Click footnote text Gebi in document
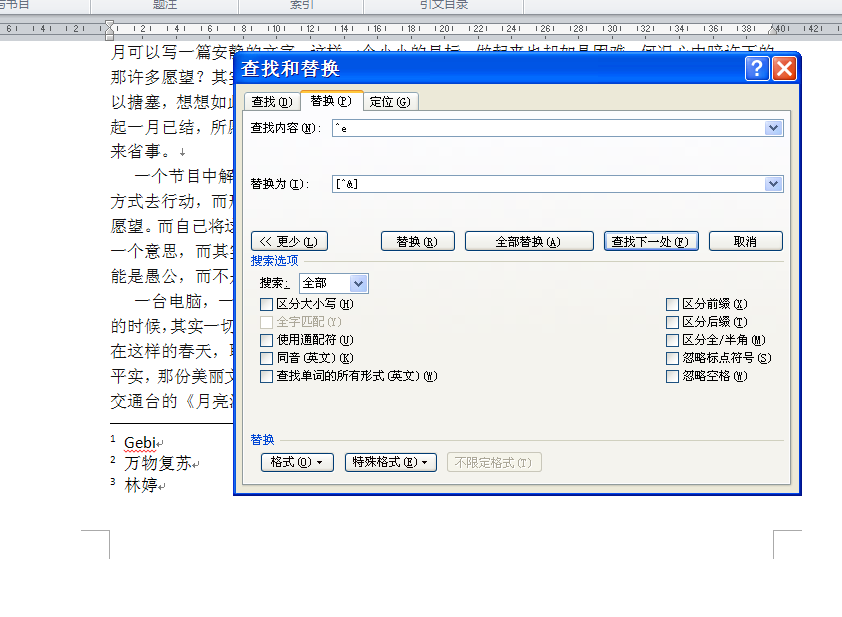 pyautogui.click(x=140, y=443)
